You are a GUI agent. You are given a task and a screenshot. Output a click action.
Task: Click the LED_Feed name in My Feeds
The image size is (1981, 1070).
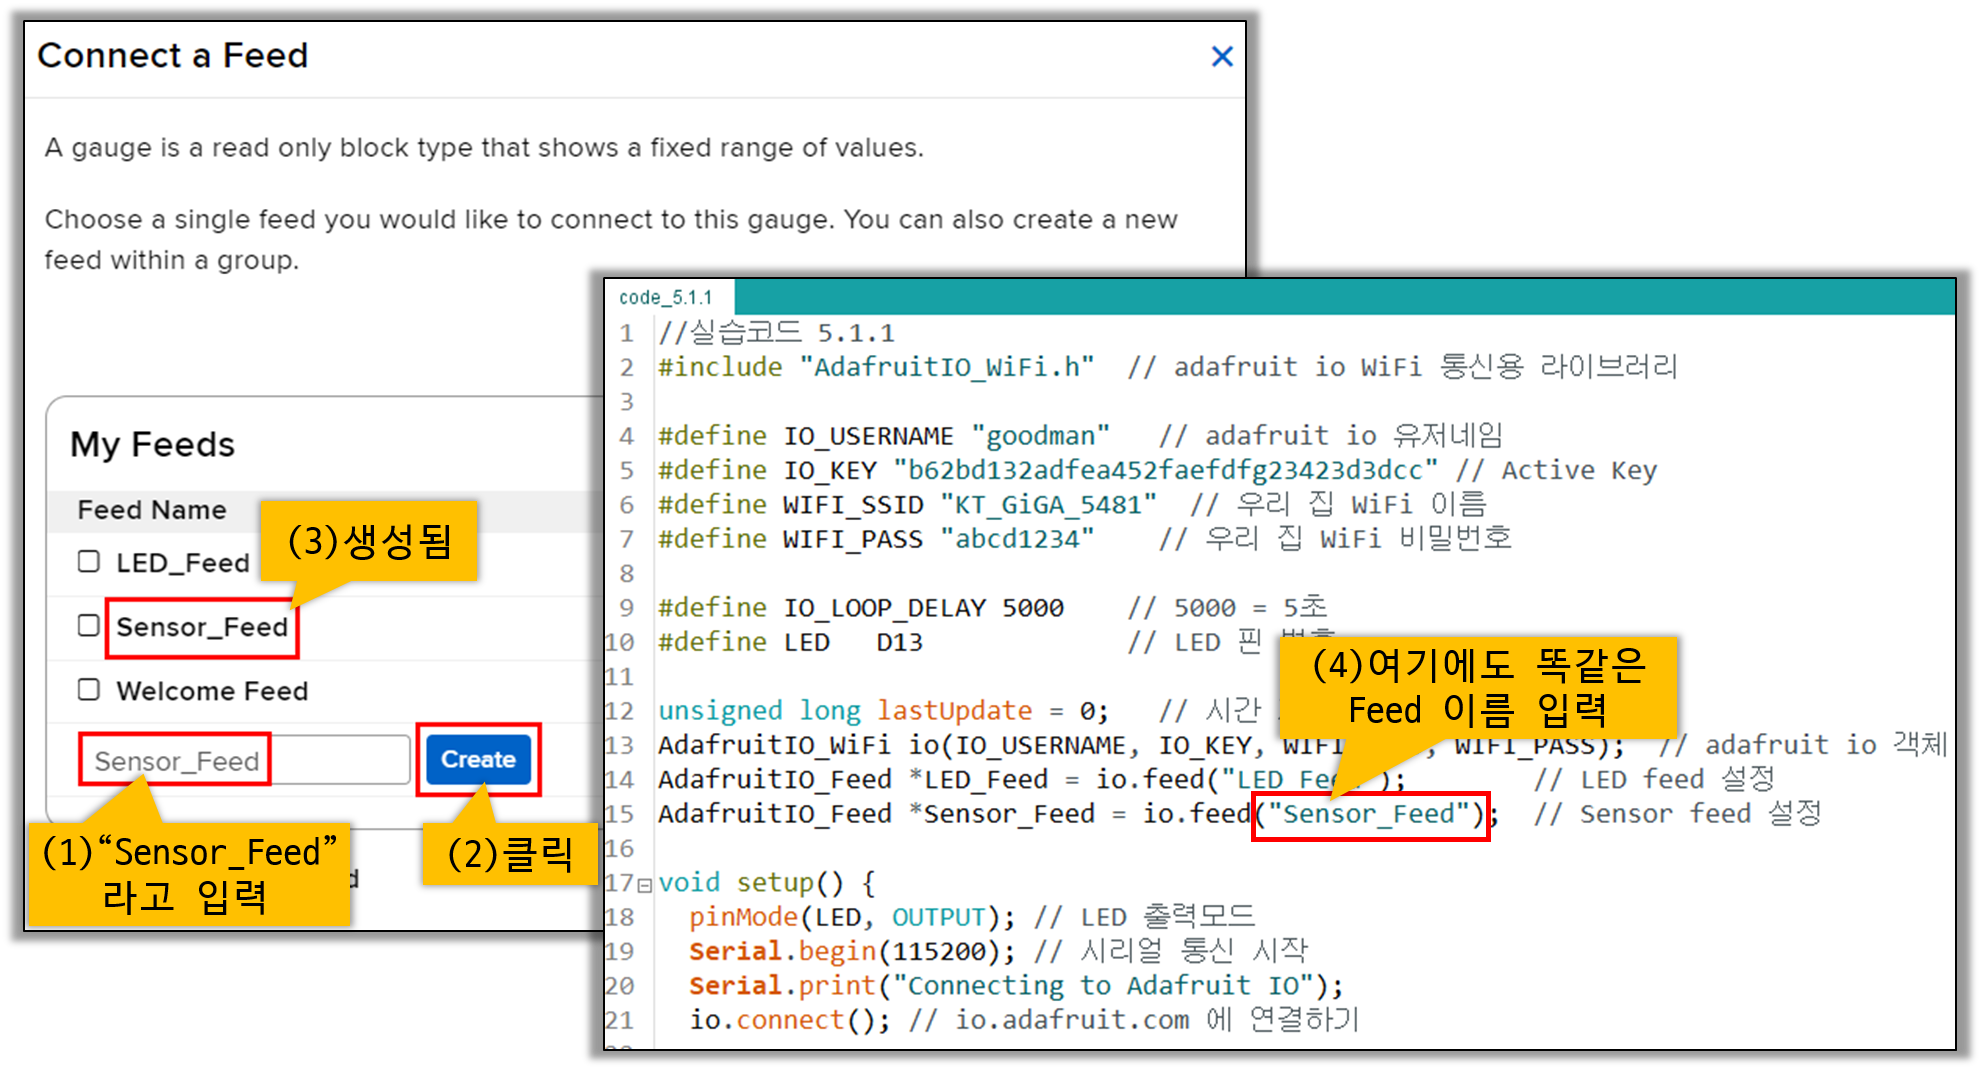183,563
